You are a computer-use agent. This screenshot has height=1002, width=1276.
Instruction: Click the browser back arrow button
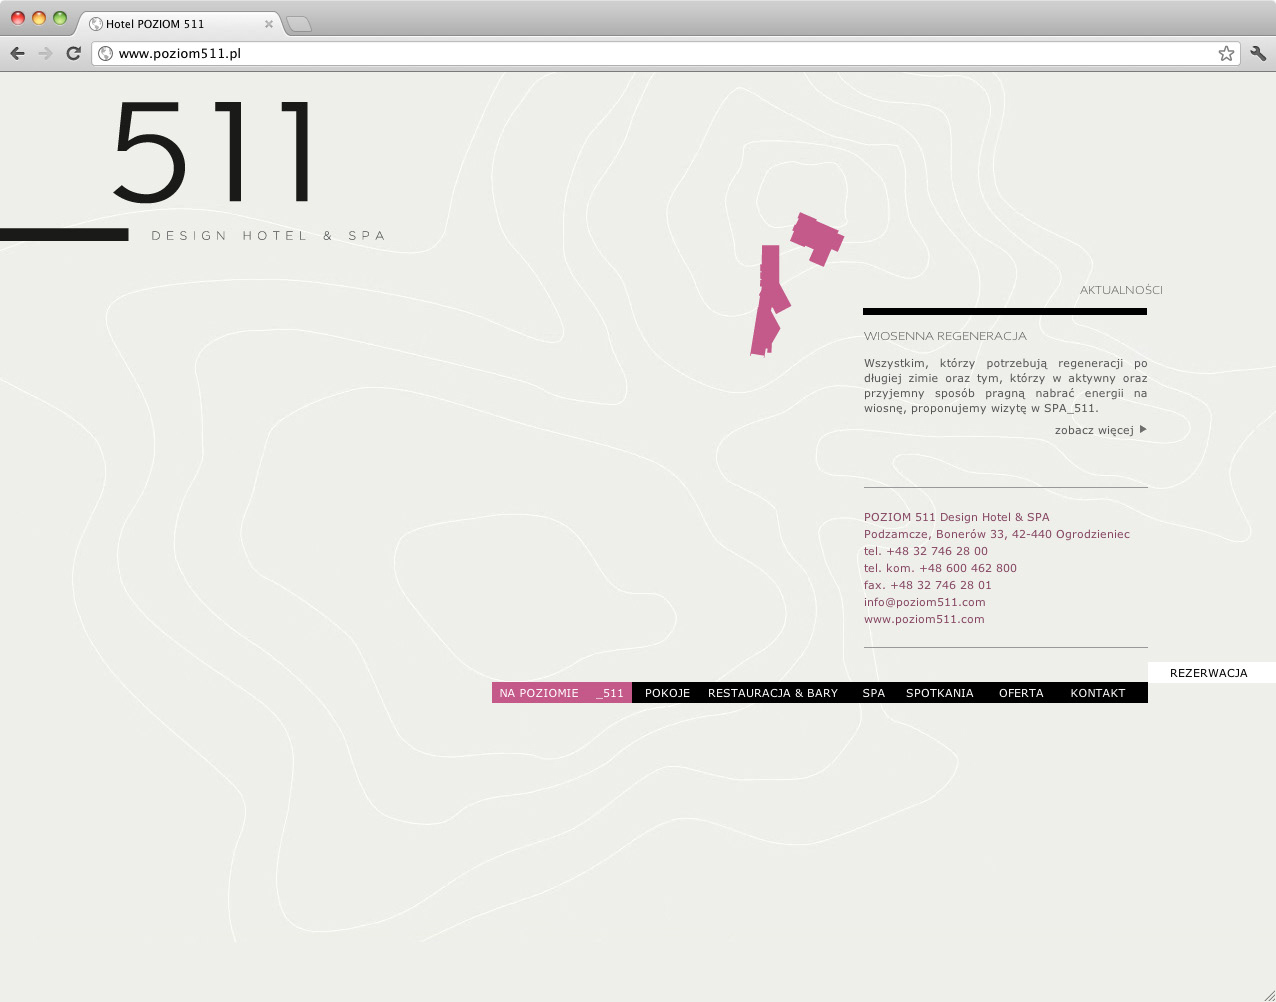pos(17,53)
